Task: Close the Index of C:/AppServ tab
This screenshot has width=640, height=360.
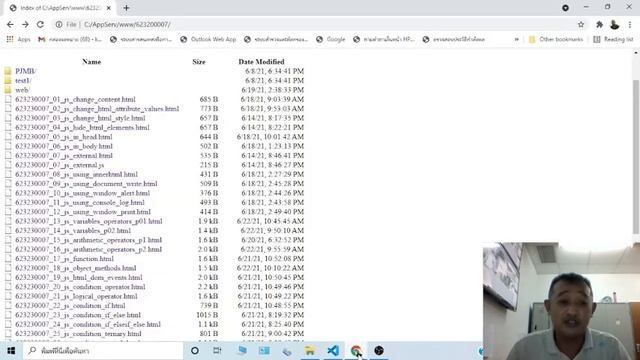Action: click(x=109, y=8)
